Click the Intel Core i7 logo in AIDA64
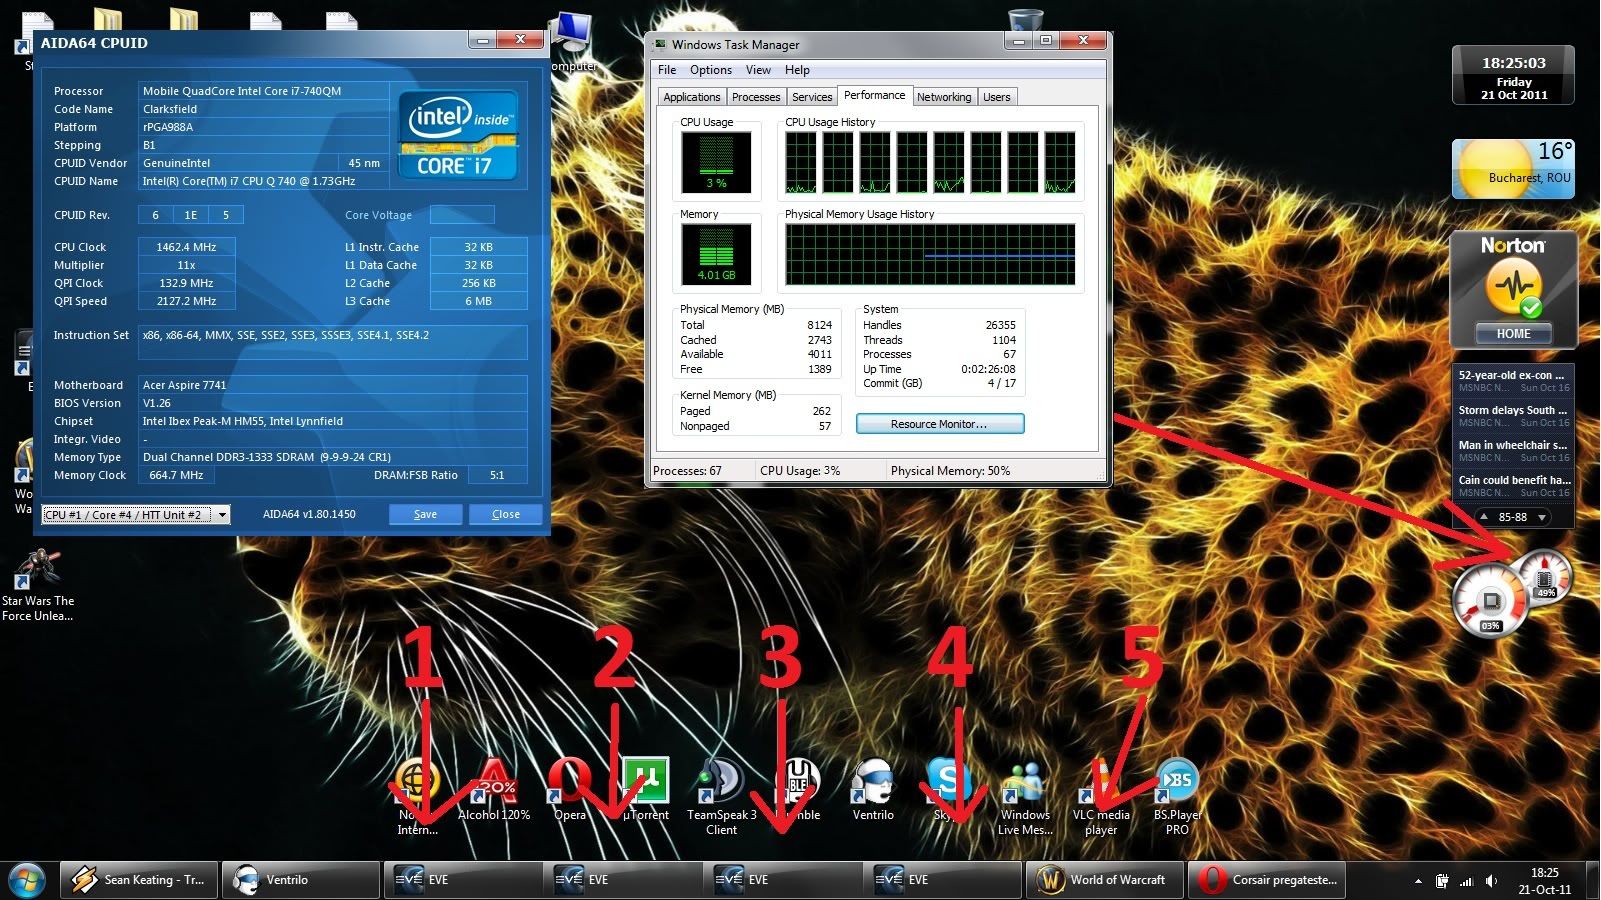 [457, 135]
